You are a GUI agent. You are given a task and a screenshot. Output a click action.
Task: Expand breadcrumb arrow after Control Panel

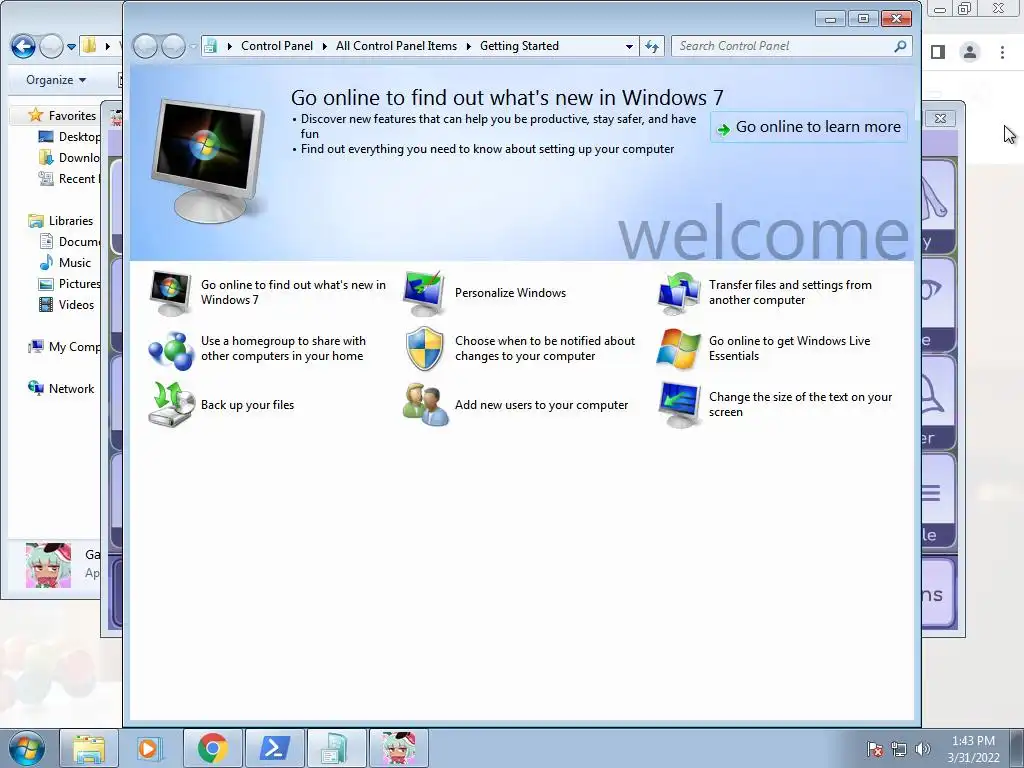[325, 46]
